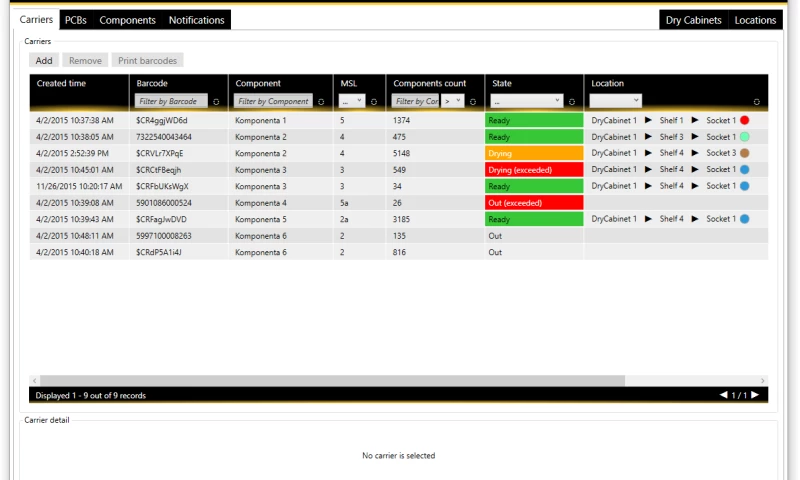Screen dimensions: 800x480
Task: Expand the State filter dropdown
Action: coord(526,101)
